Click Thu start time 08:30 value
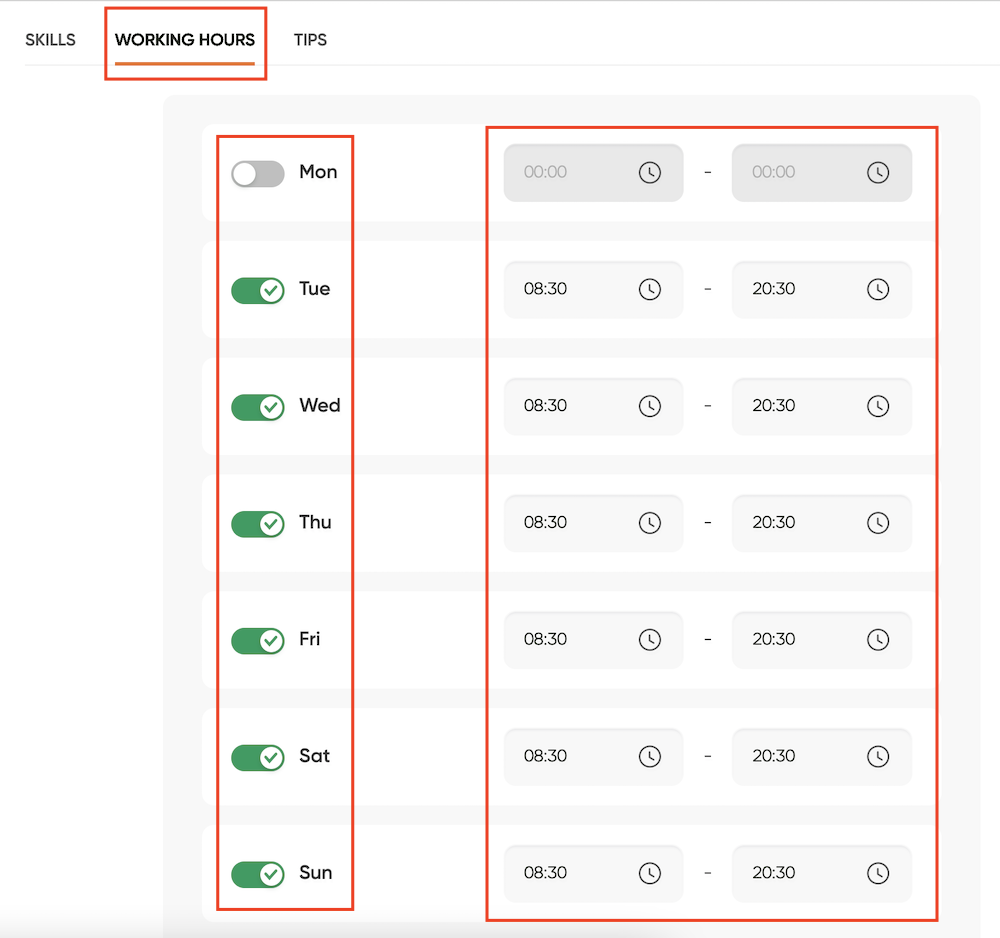Viewport: 1000px width, 938px height. (x=545, y=522)
